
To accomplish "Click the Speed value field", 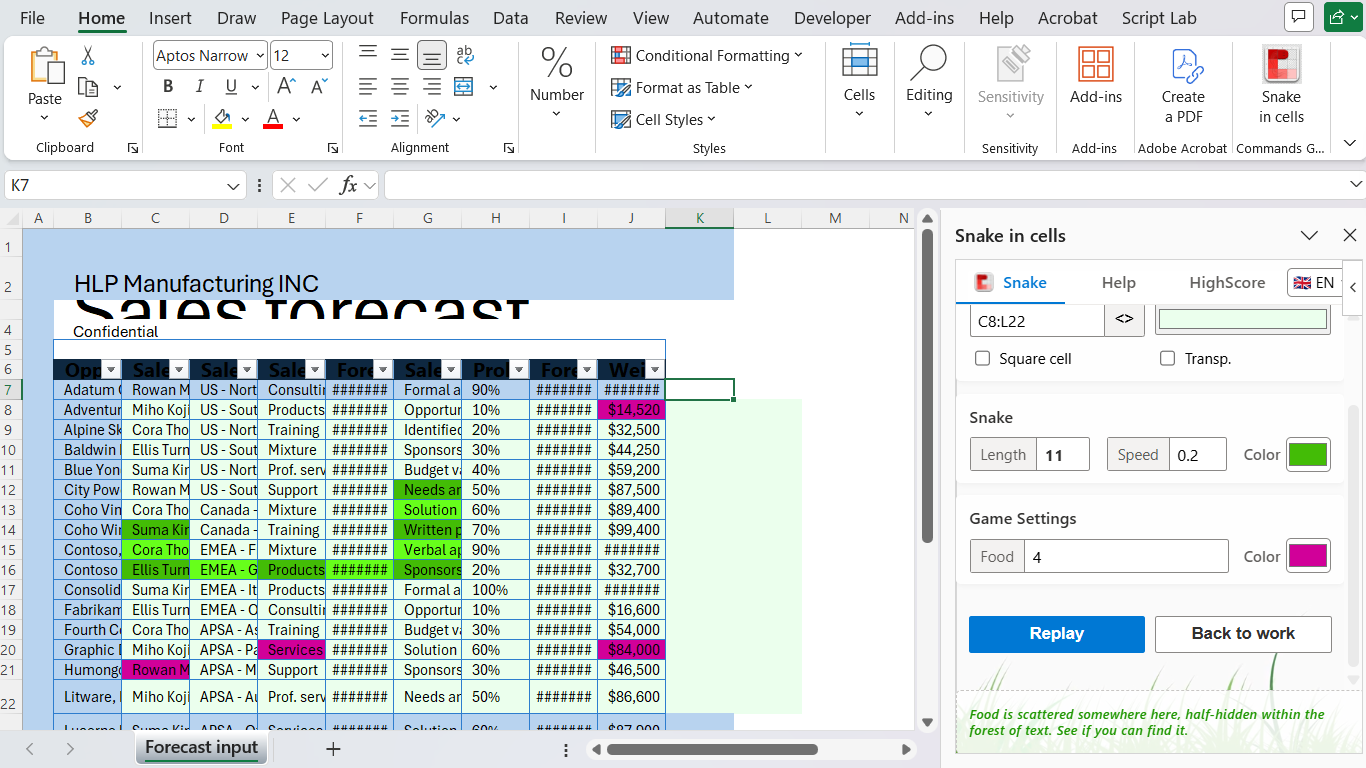I will pyautogui.click(x=1198, y=455).
